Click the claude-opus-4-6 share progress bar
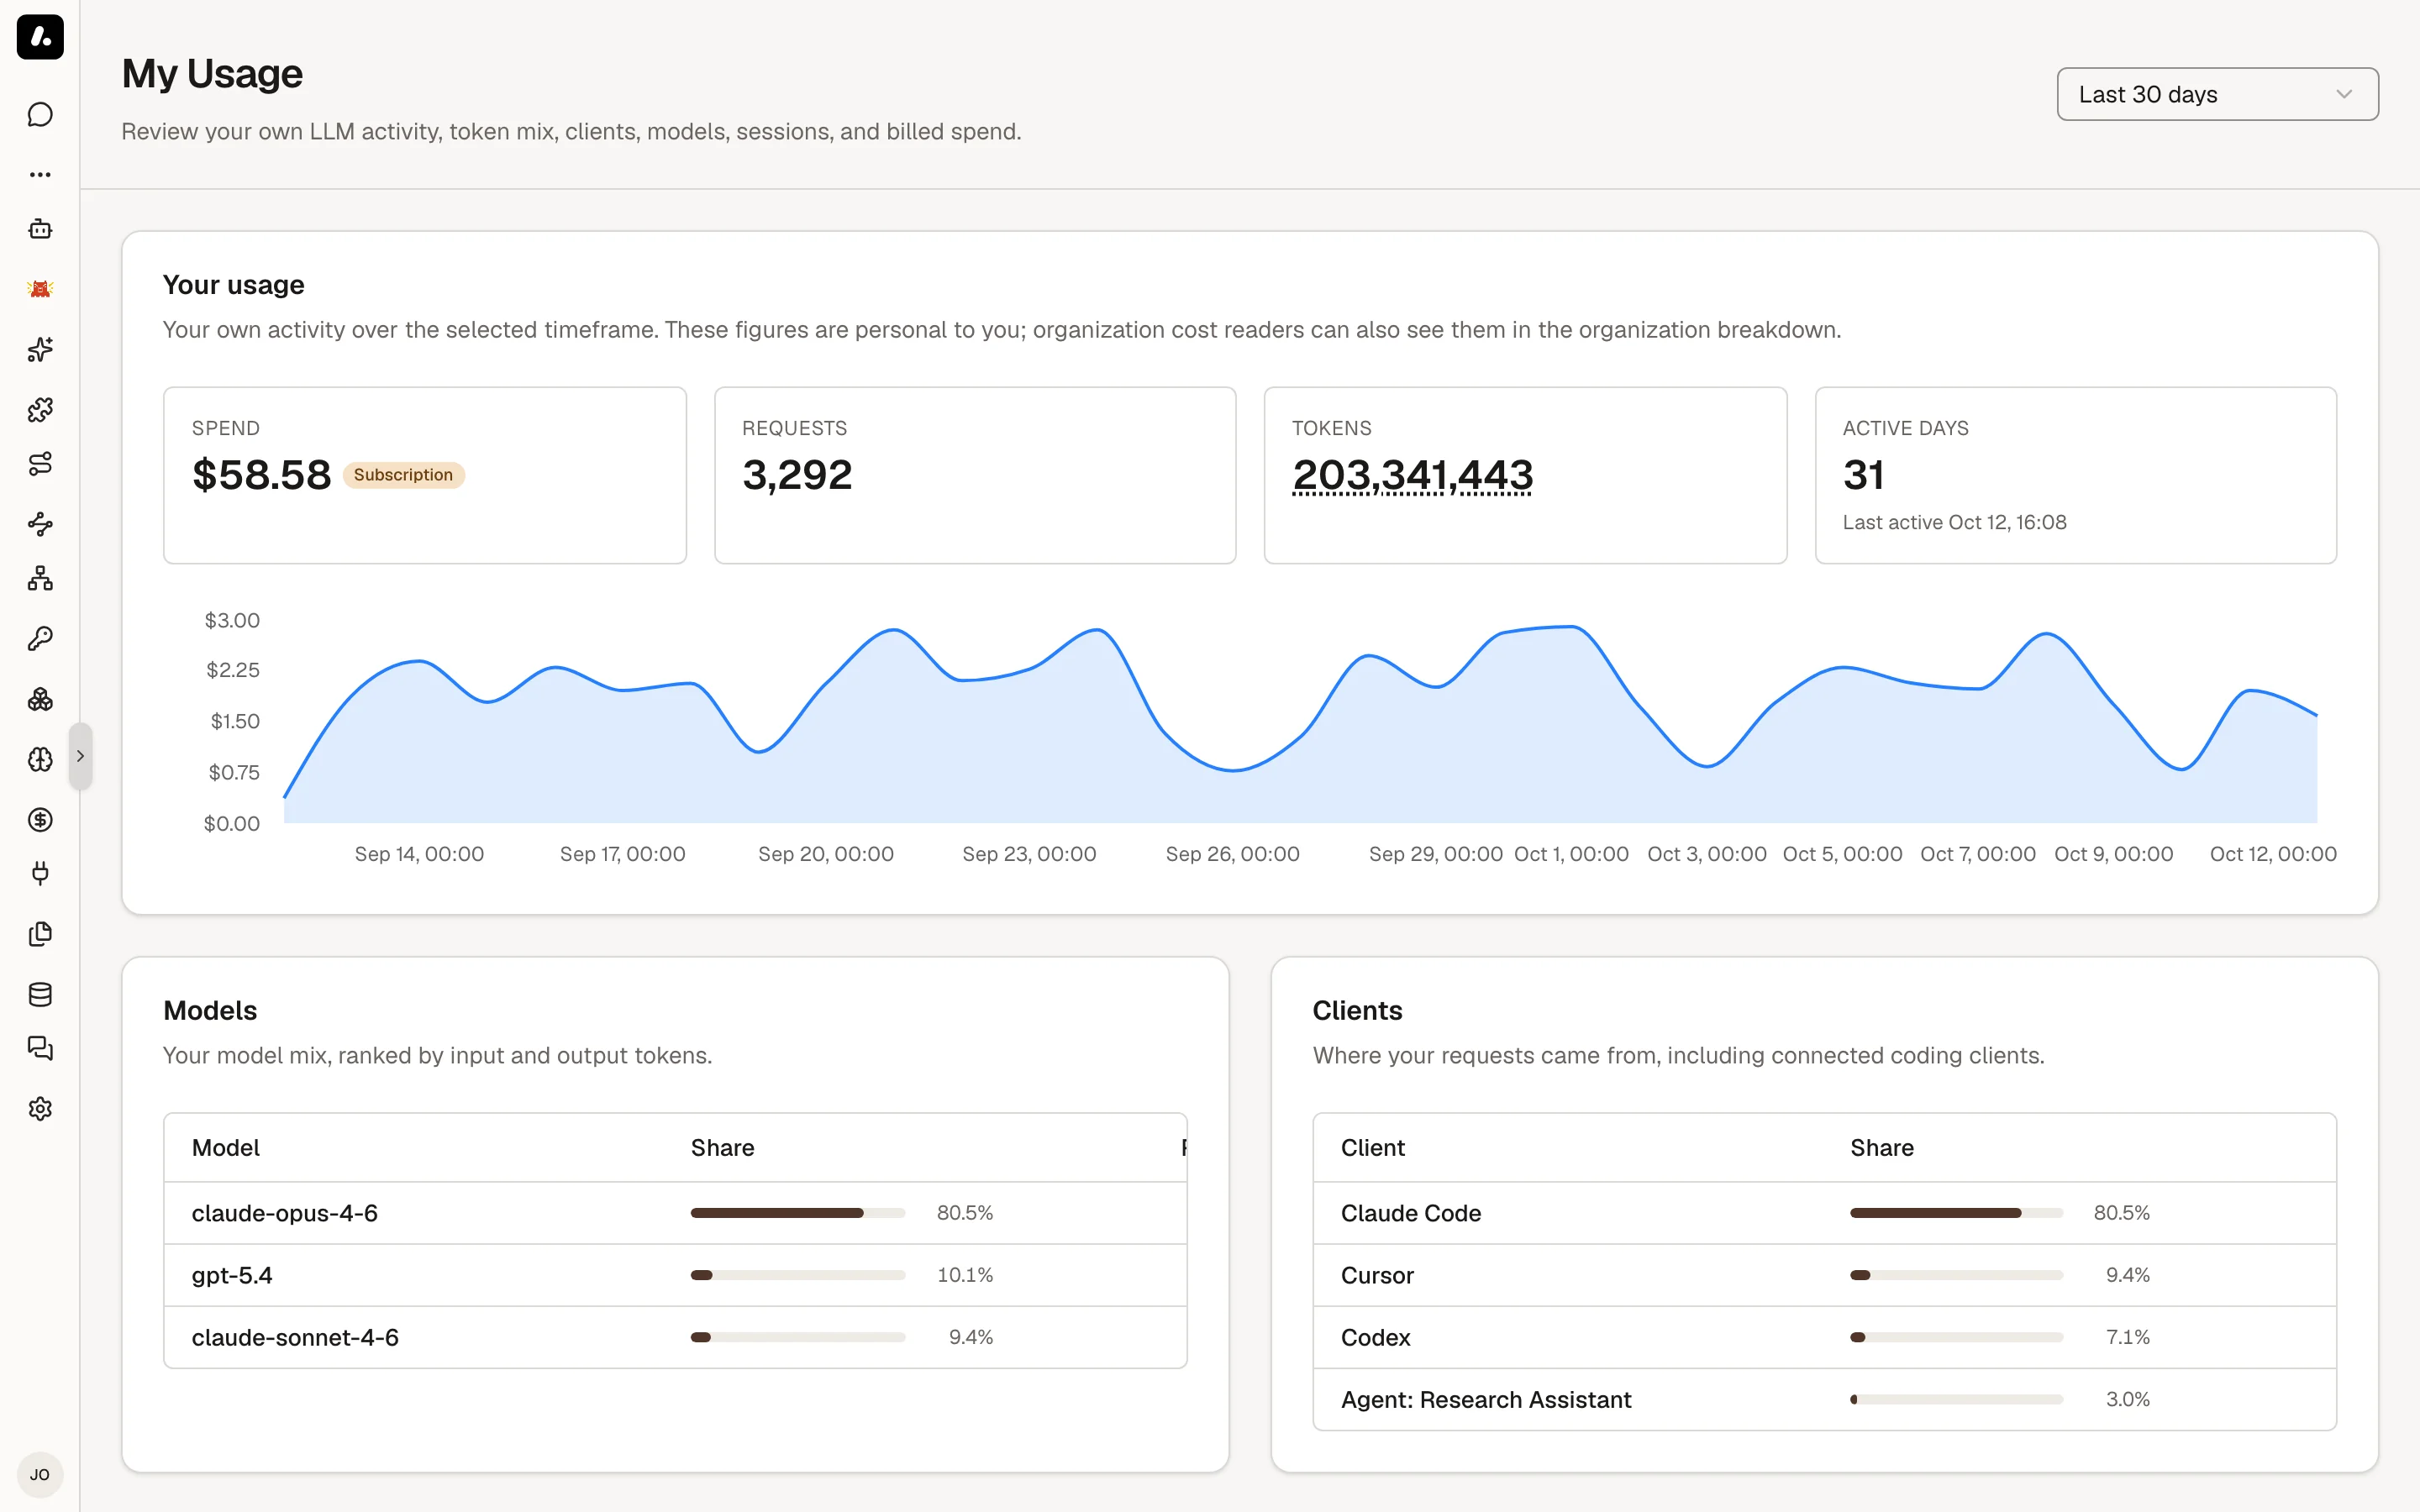This screenshot has width=2420, height=1512. click(798, 1213)
